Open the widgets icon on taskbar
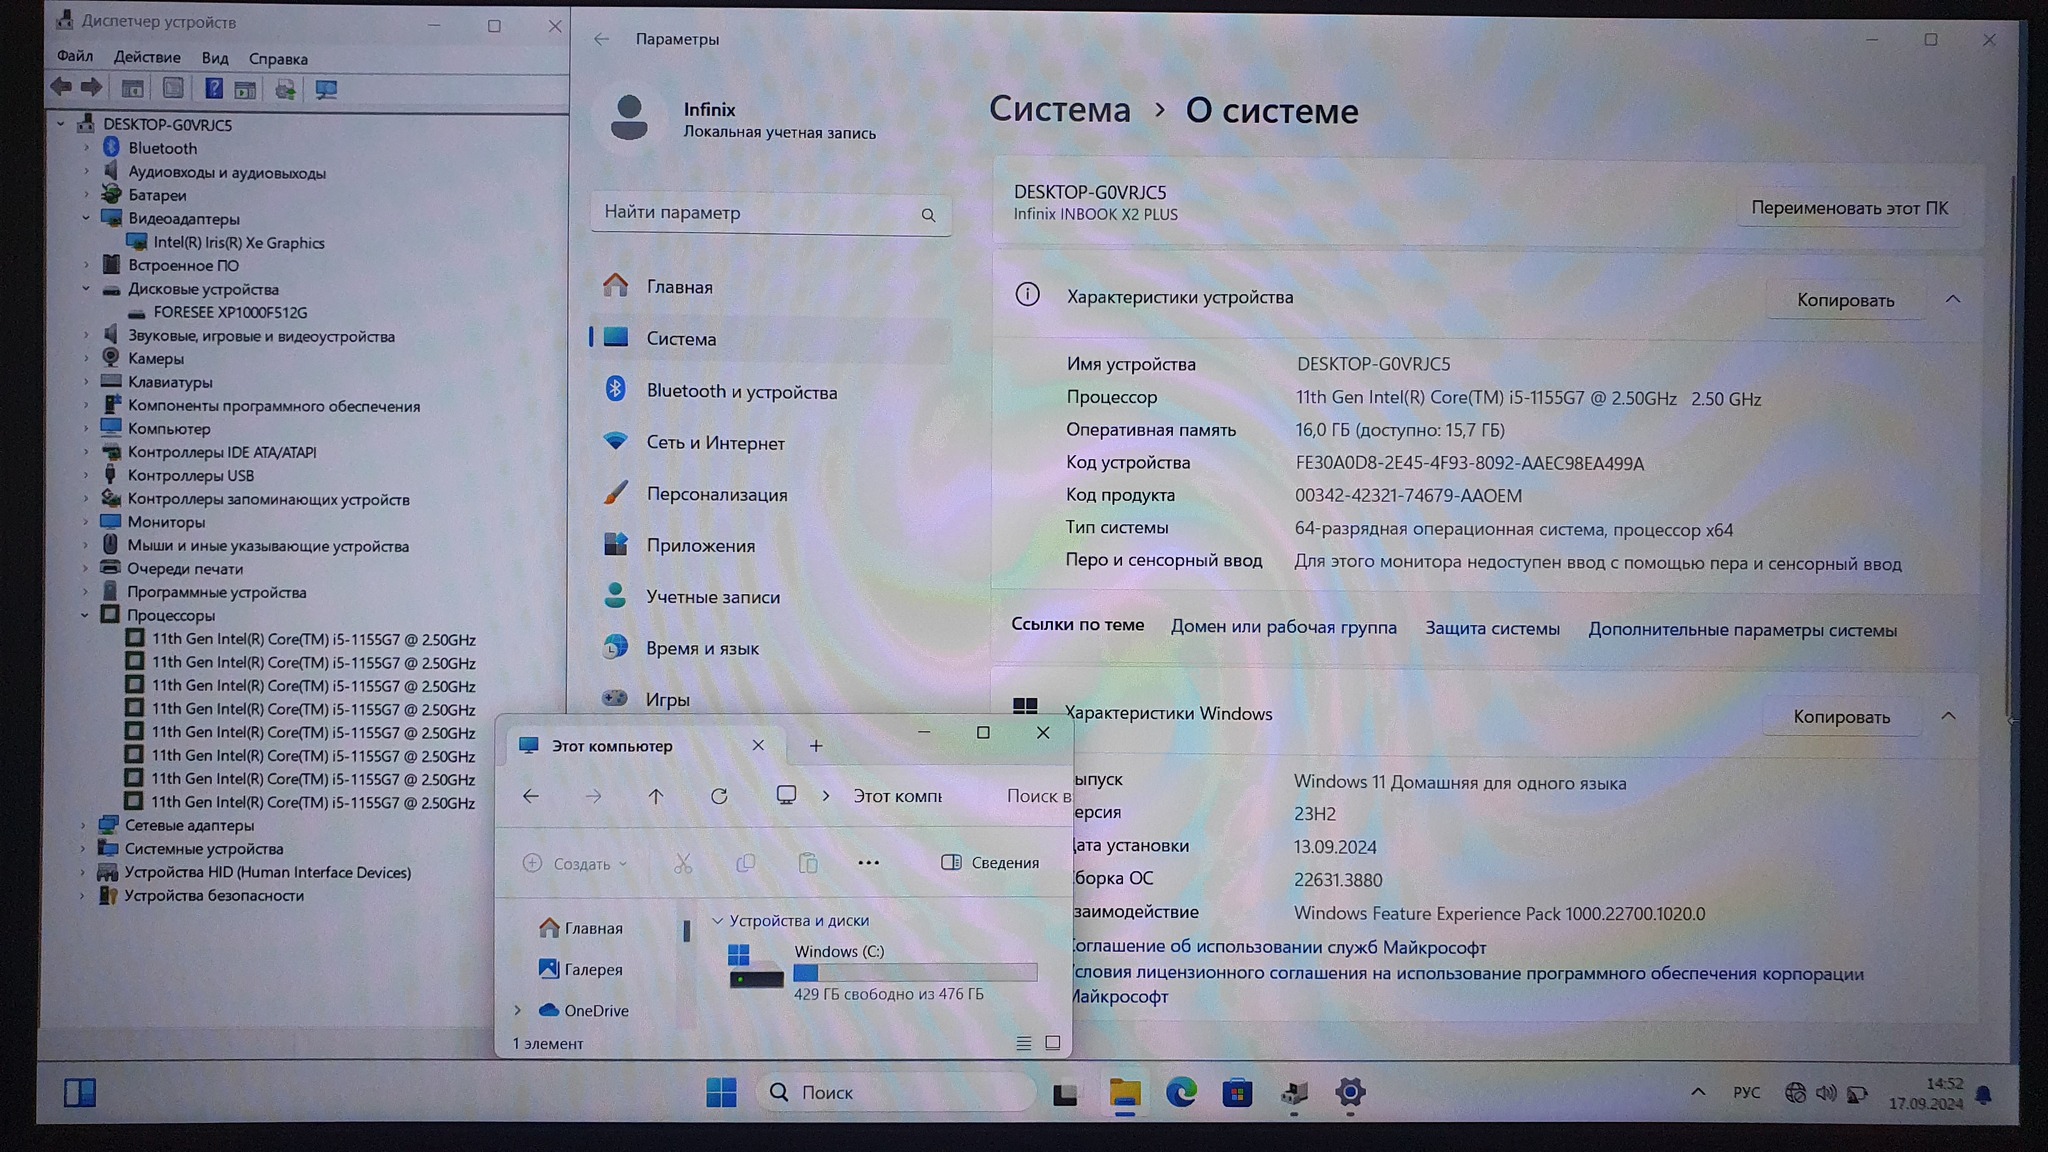 [80, 1093]
